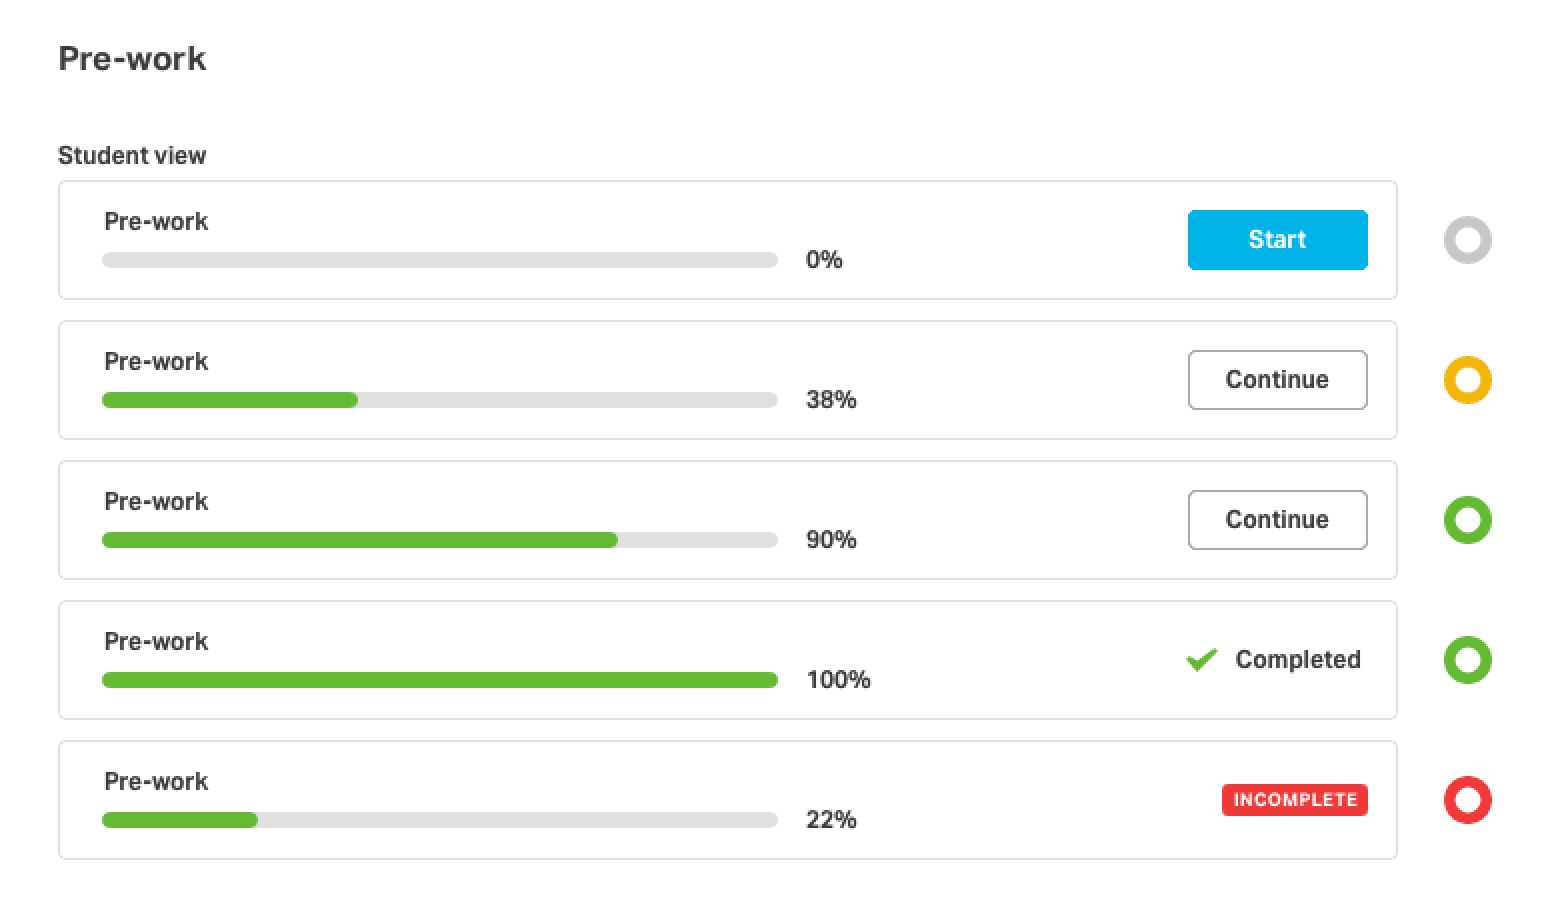1558x918 pixels.
Task: Click the Pre-work title in 22% card
Action: point(156,781)
